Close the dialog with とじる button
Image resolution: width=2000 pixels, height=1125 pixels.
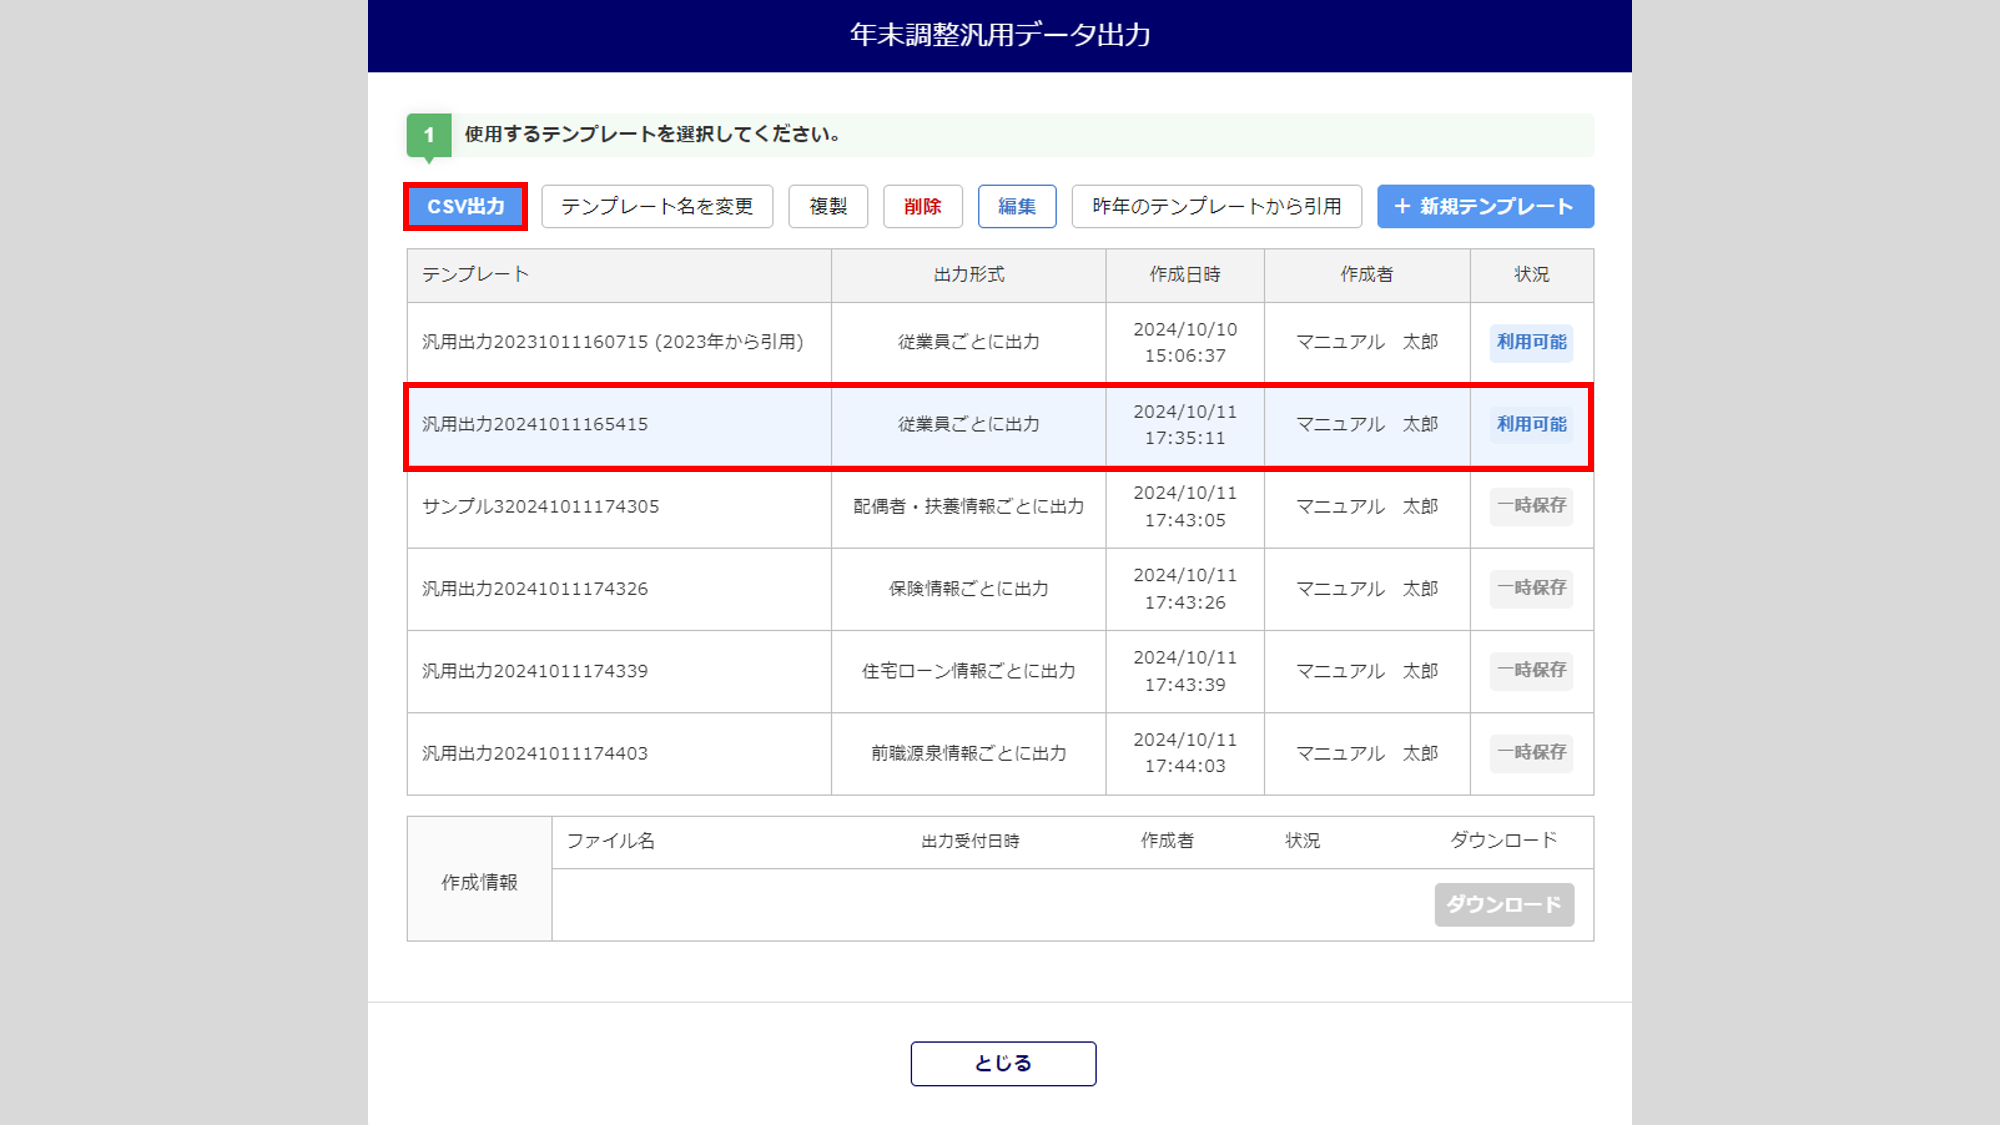point(1003,1063)
